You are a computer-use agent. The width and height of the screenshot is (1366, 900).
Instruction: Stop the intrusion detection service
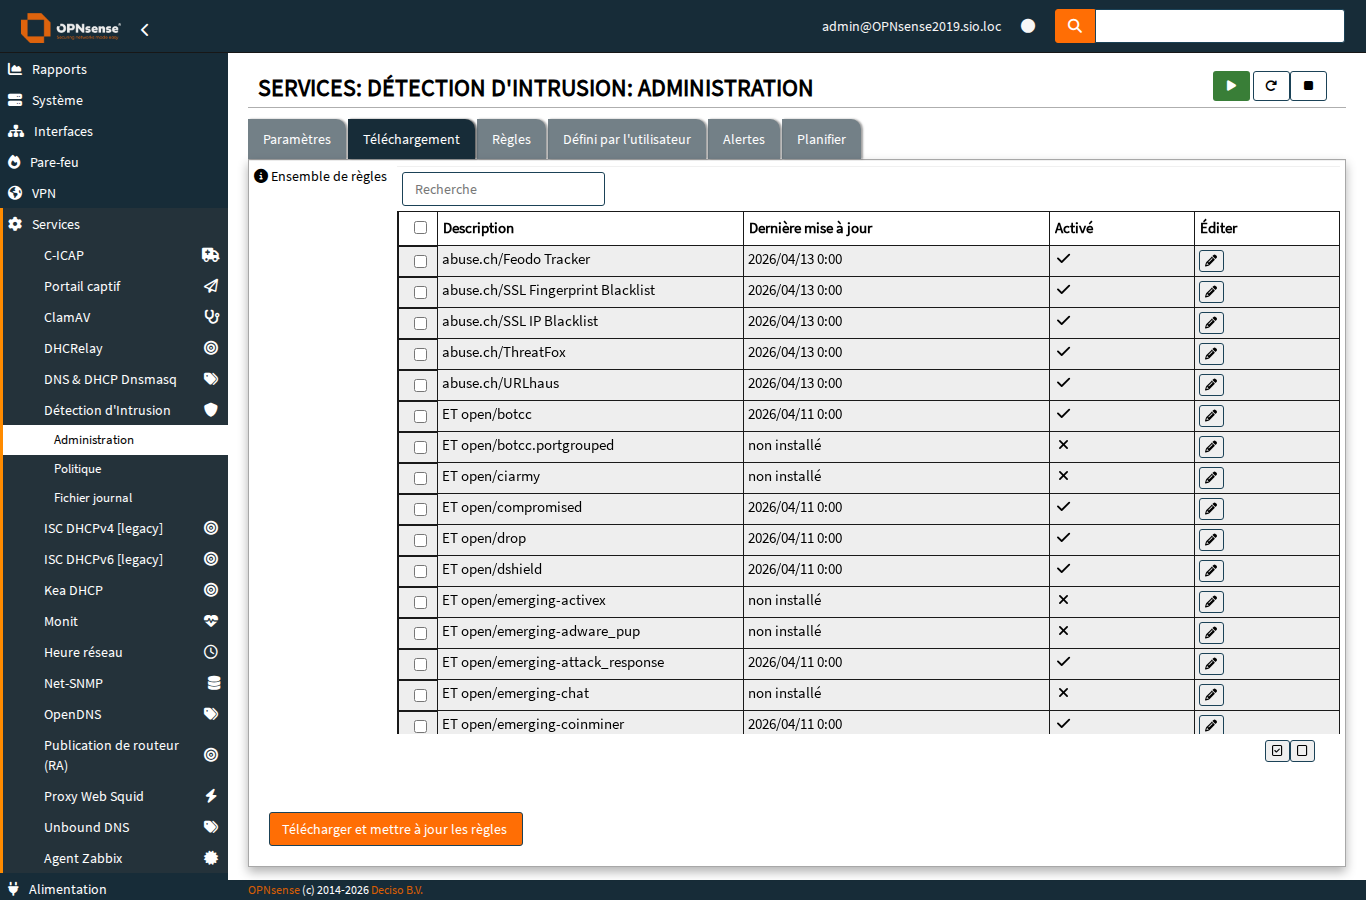(x=1308, y=86)
